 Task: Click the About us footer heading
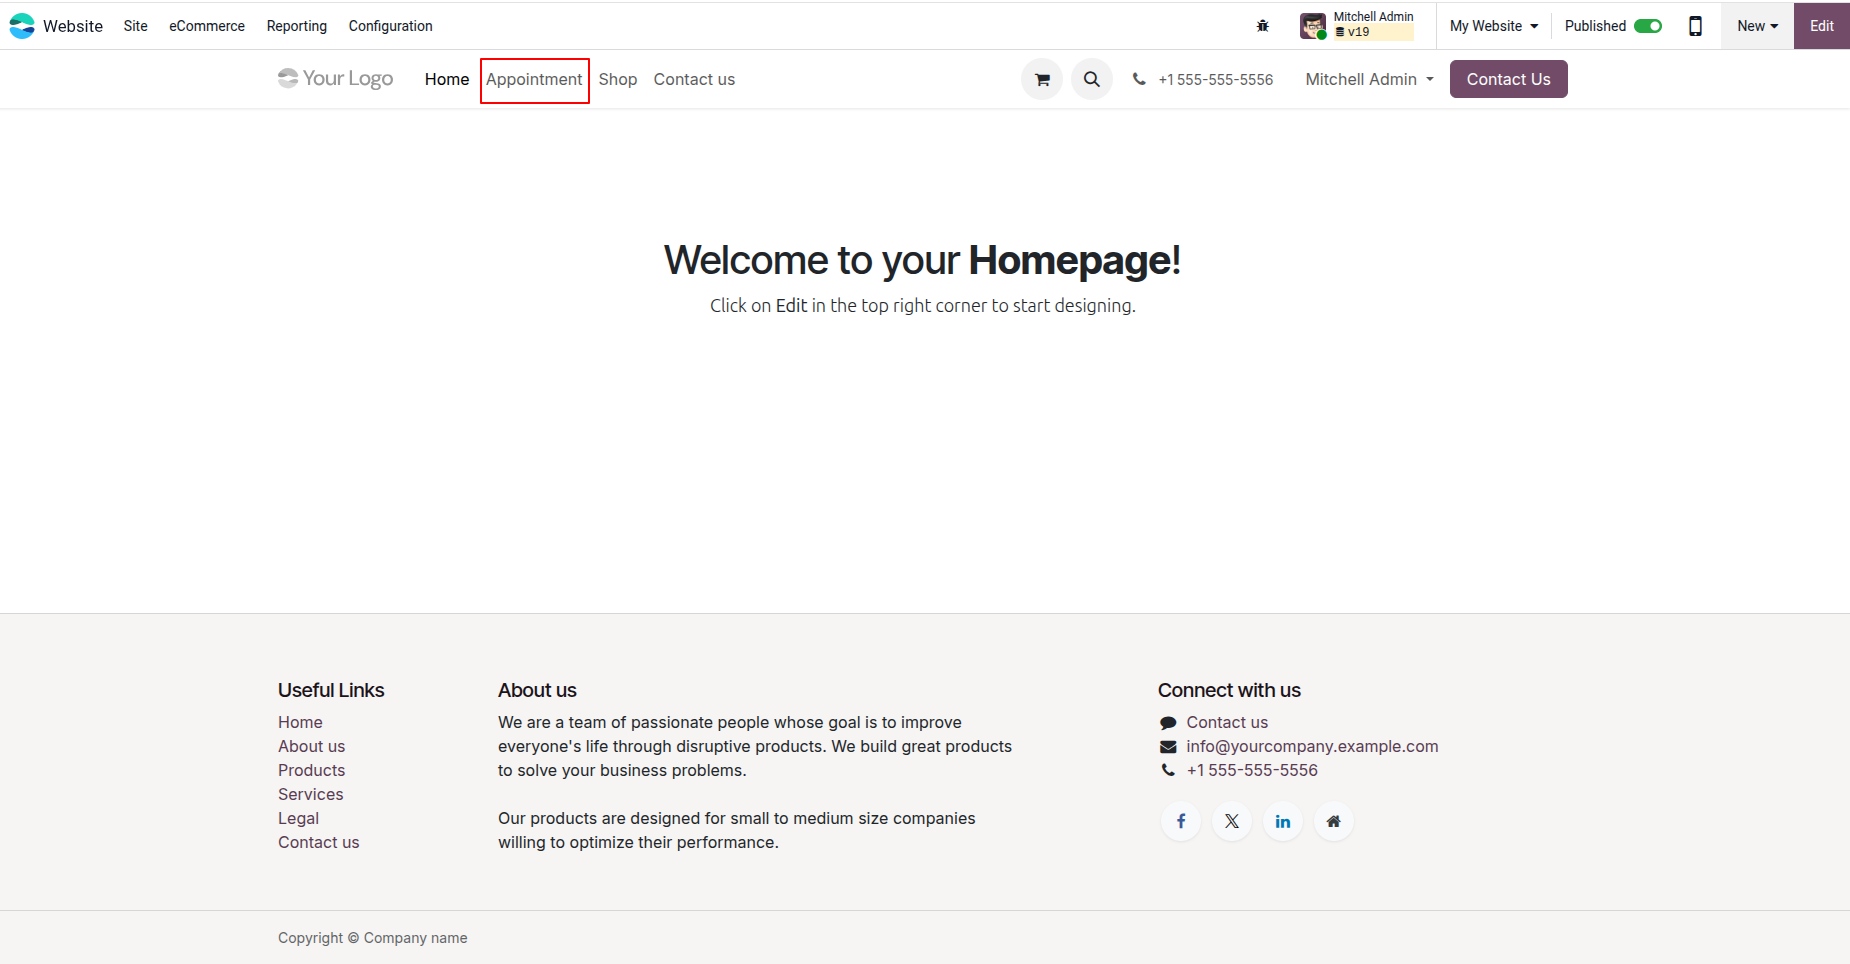click(537, 690)
